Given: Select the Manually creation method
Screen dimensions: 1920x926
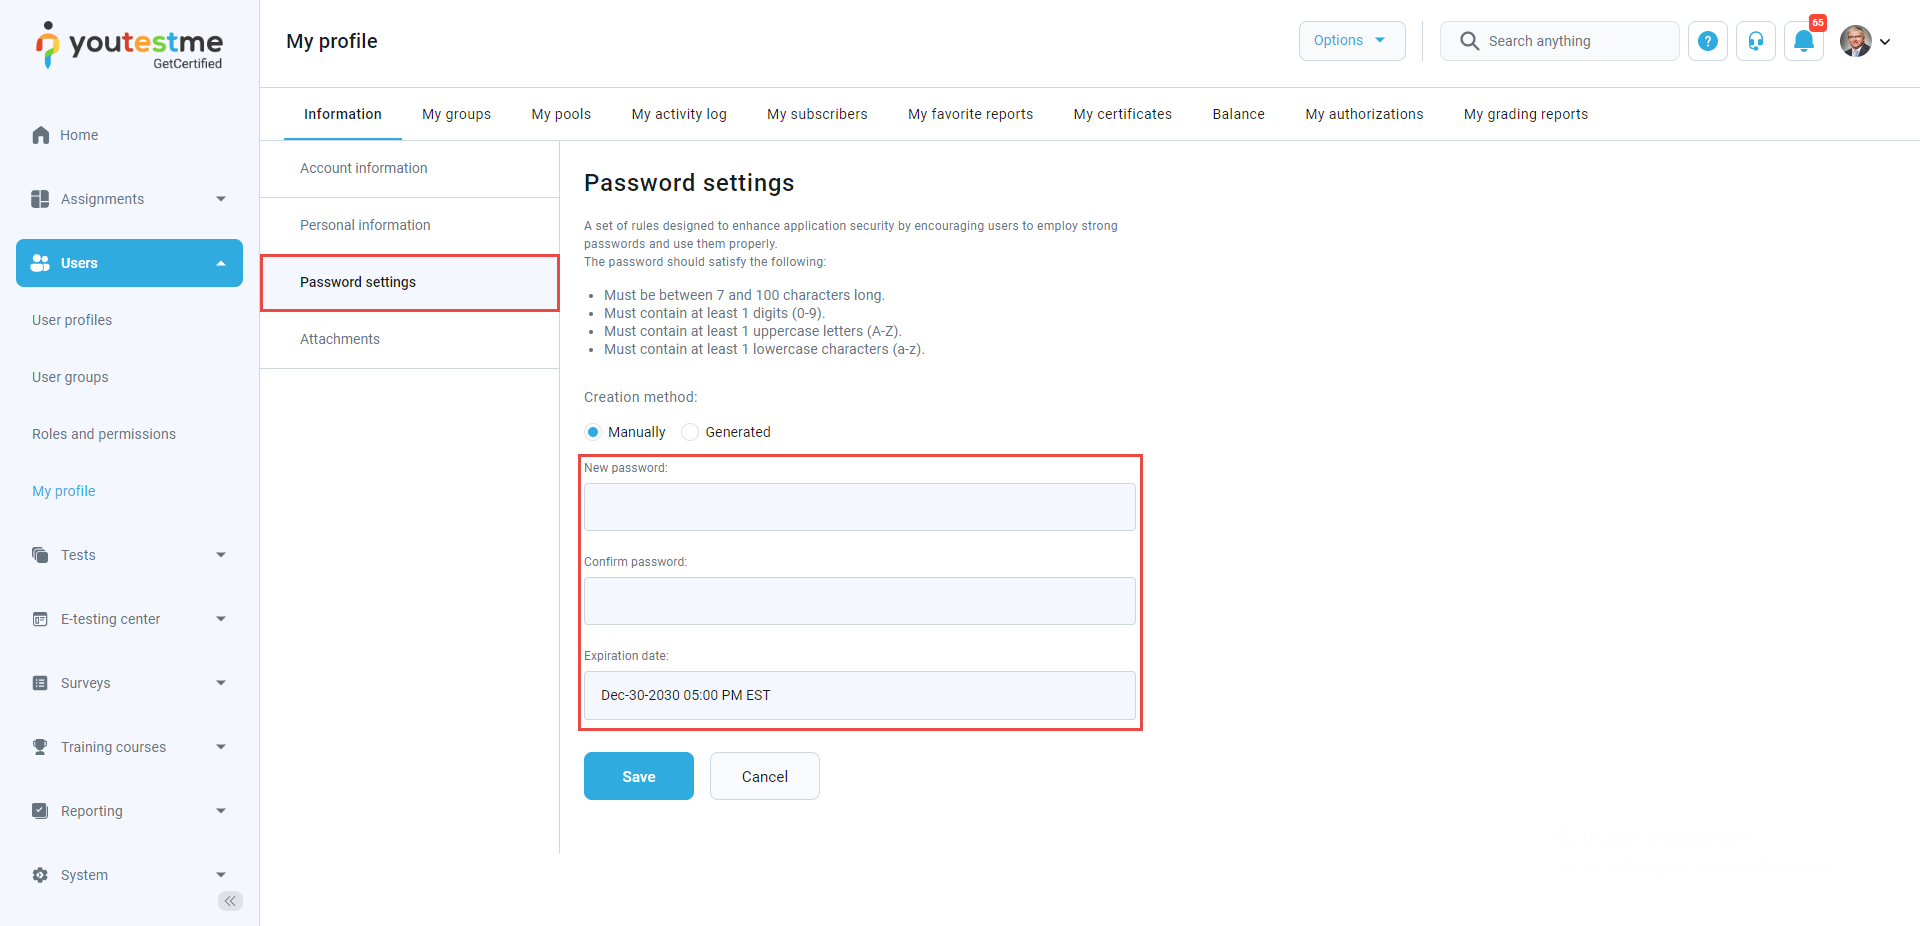Looking at the screenshot, I should click(593, 432).
